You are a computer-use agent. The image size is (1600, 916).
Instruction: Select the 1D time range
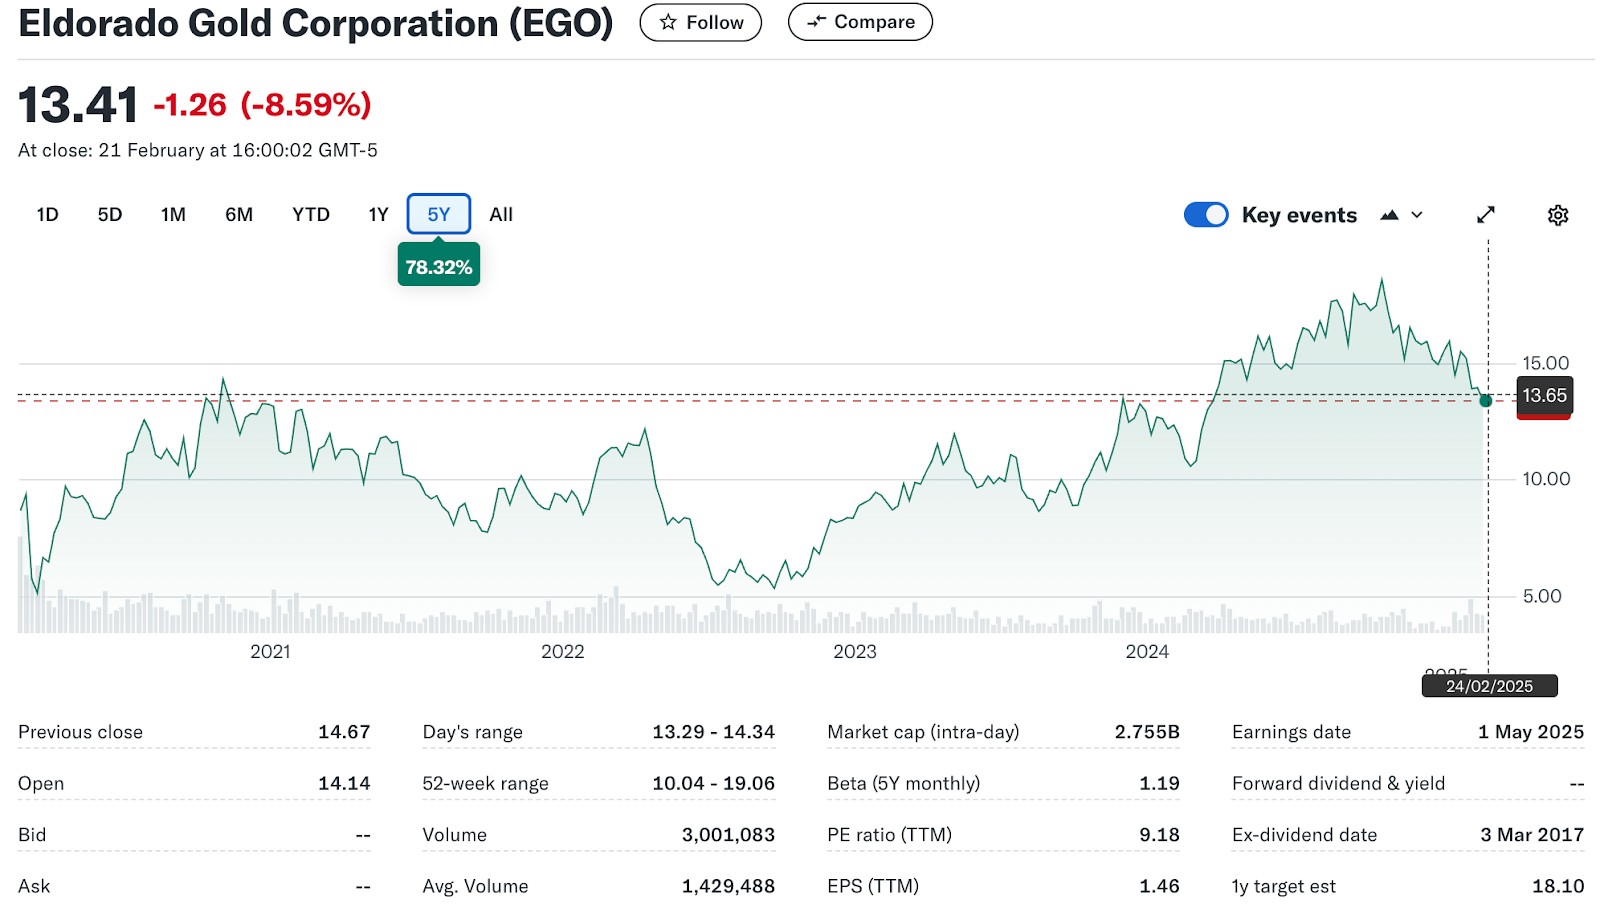click(x=47, y=214)
